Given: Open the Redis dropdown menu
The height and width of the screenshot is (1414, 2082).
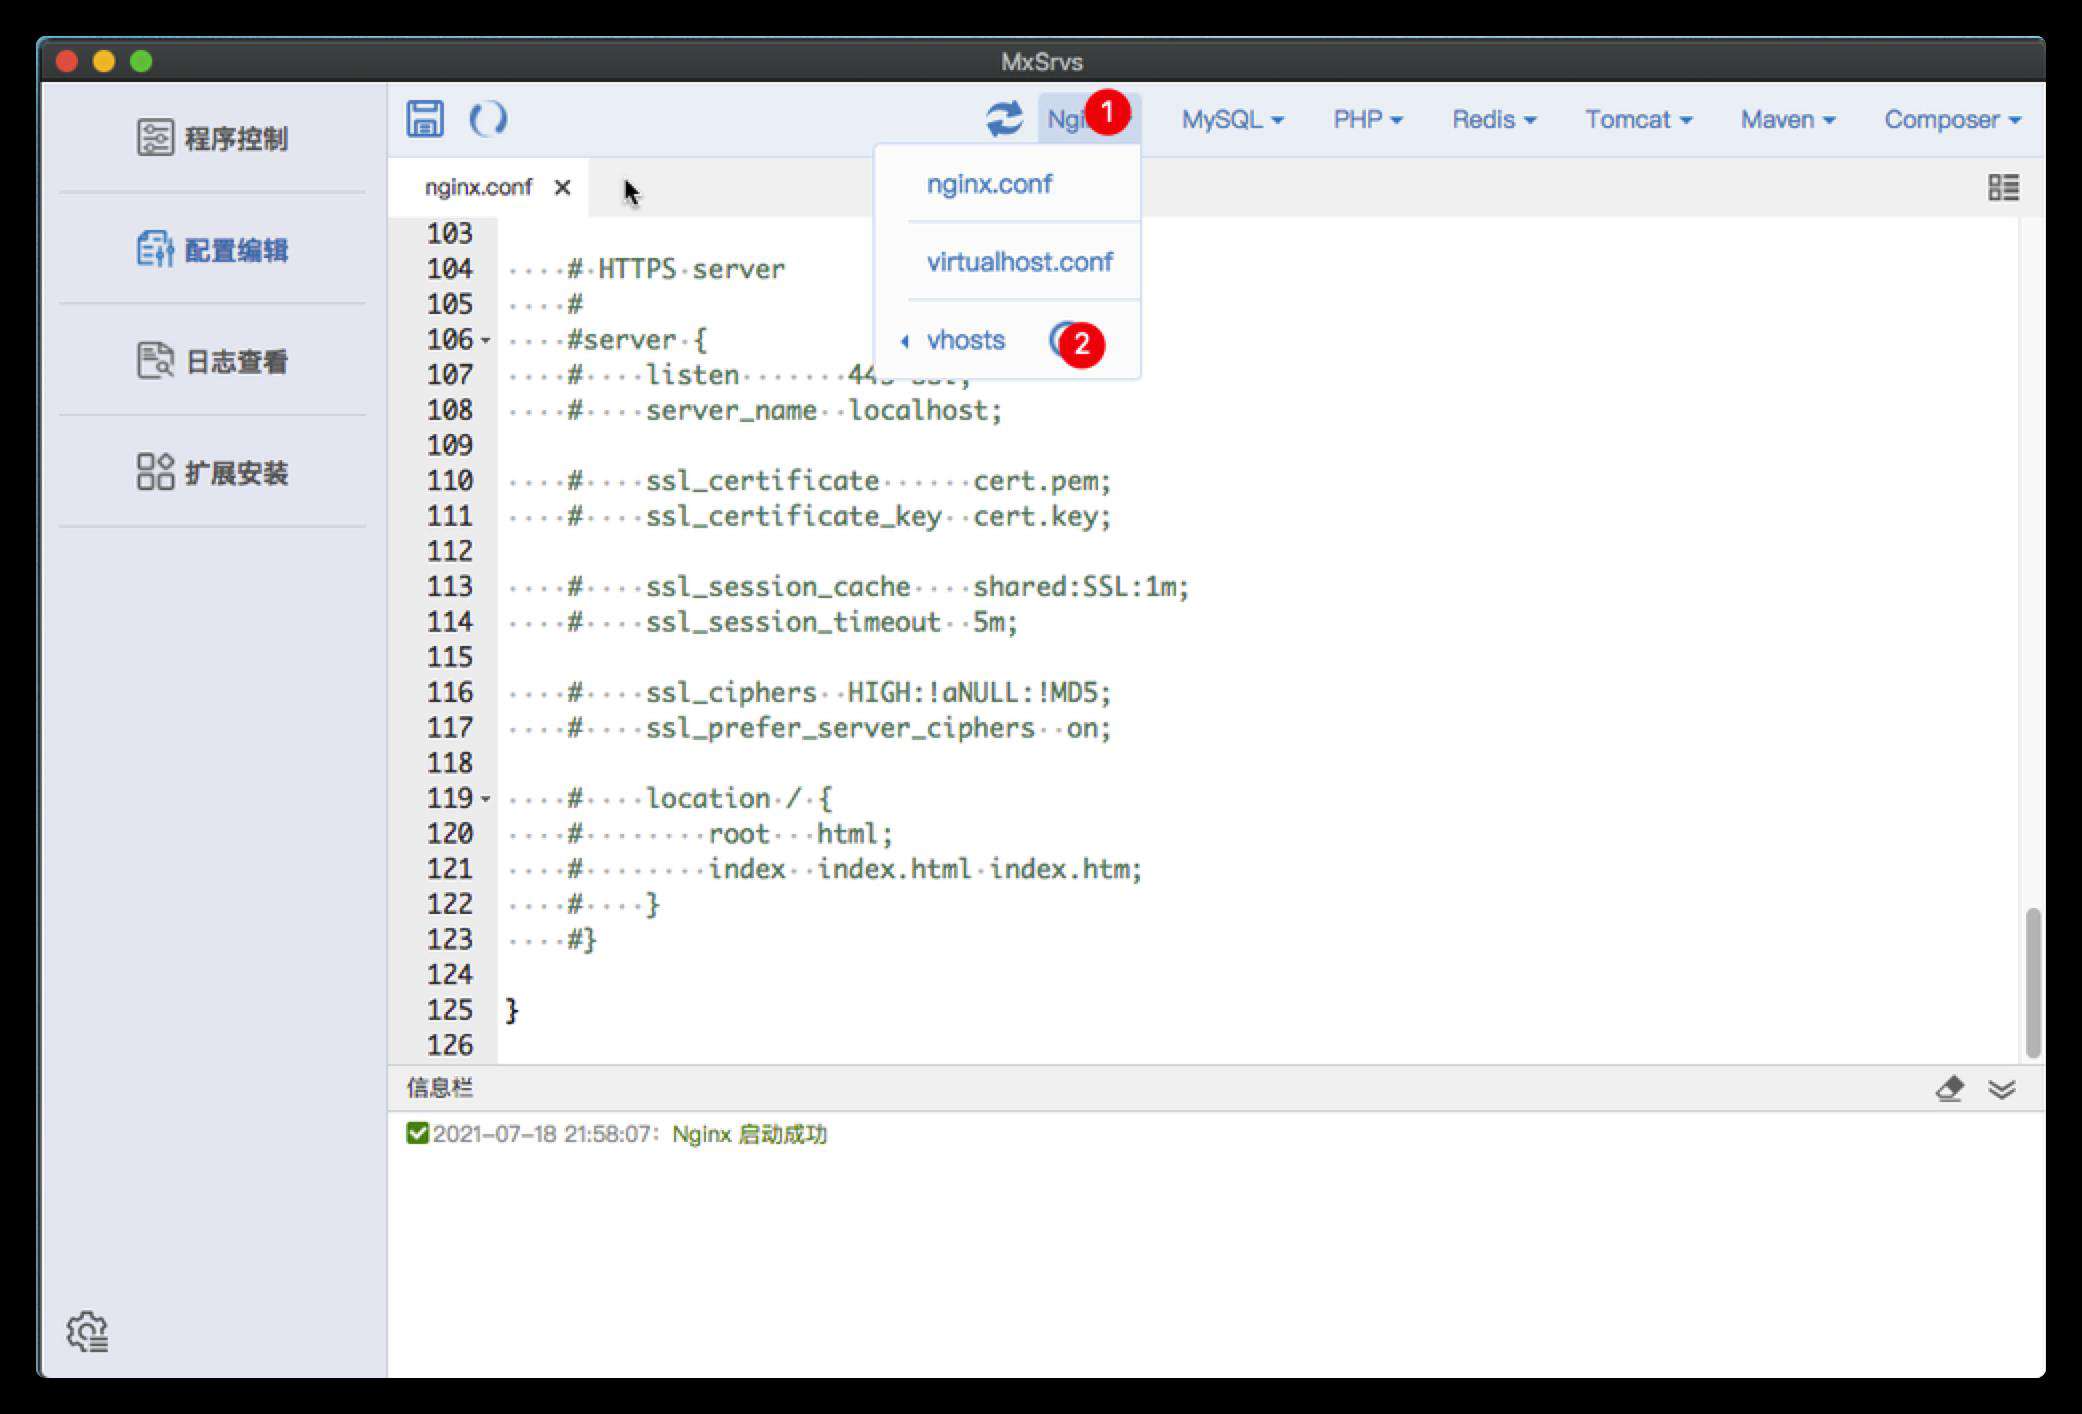Looking at the screenshot, I should [x=1494, y=120].
